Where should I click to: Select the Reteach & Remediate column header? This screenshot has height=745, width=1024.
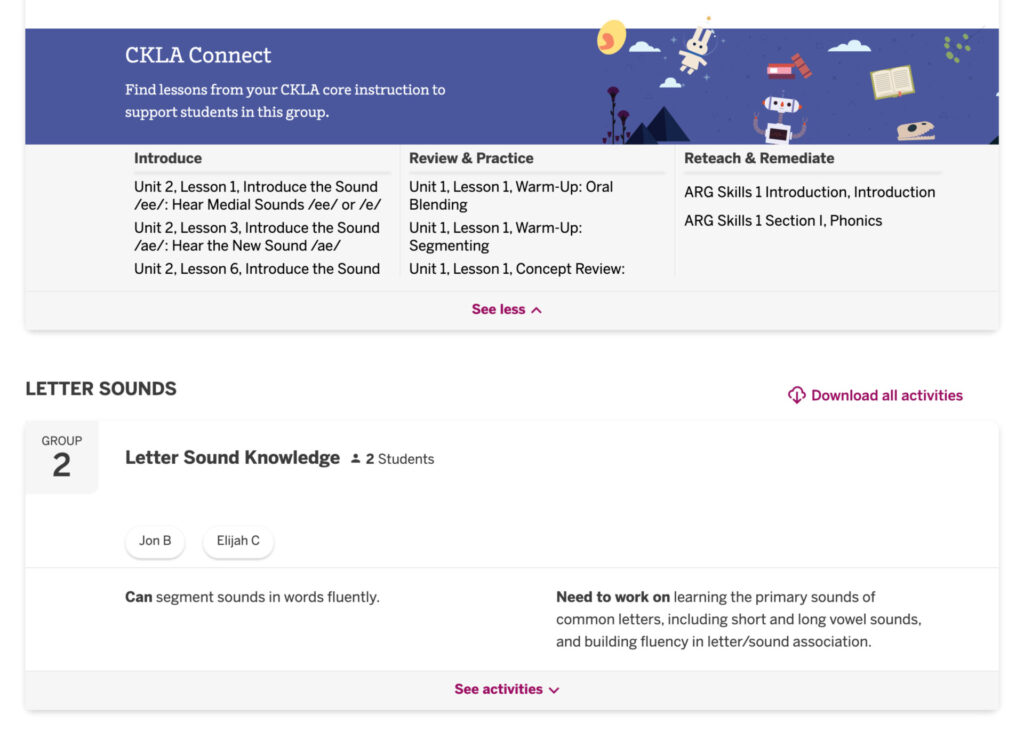pyautogui.click(x=759, y=158)
